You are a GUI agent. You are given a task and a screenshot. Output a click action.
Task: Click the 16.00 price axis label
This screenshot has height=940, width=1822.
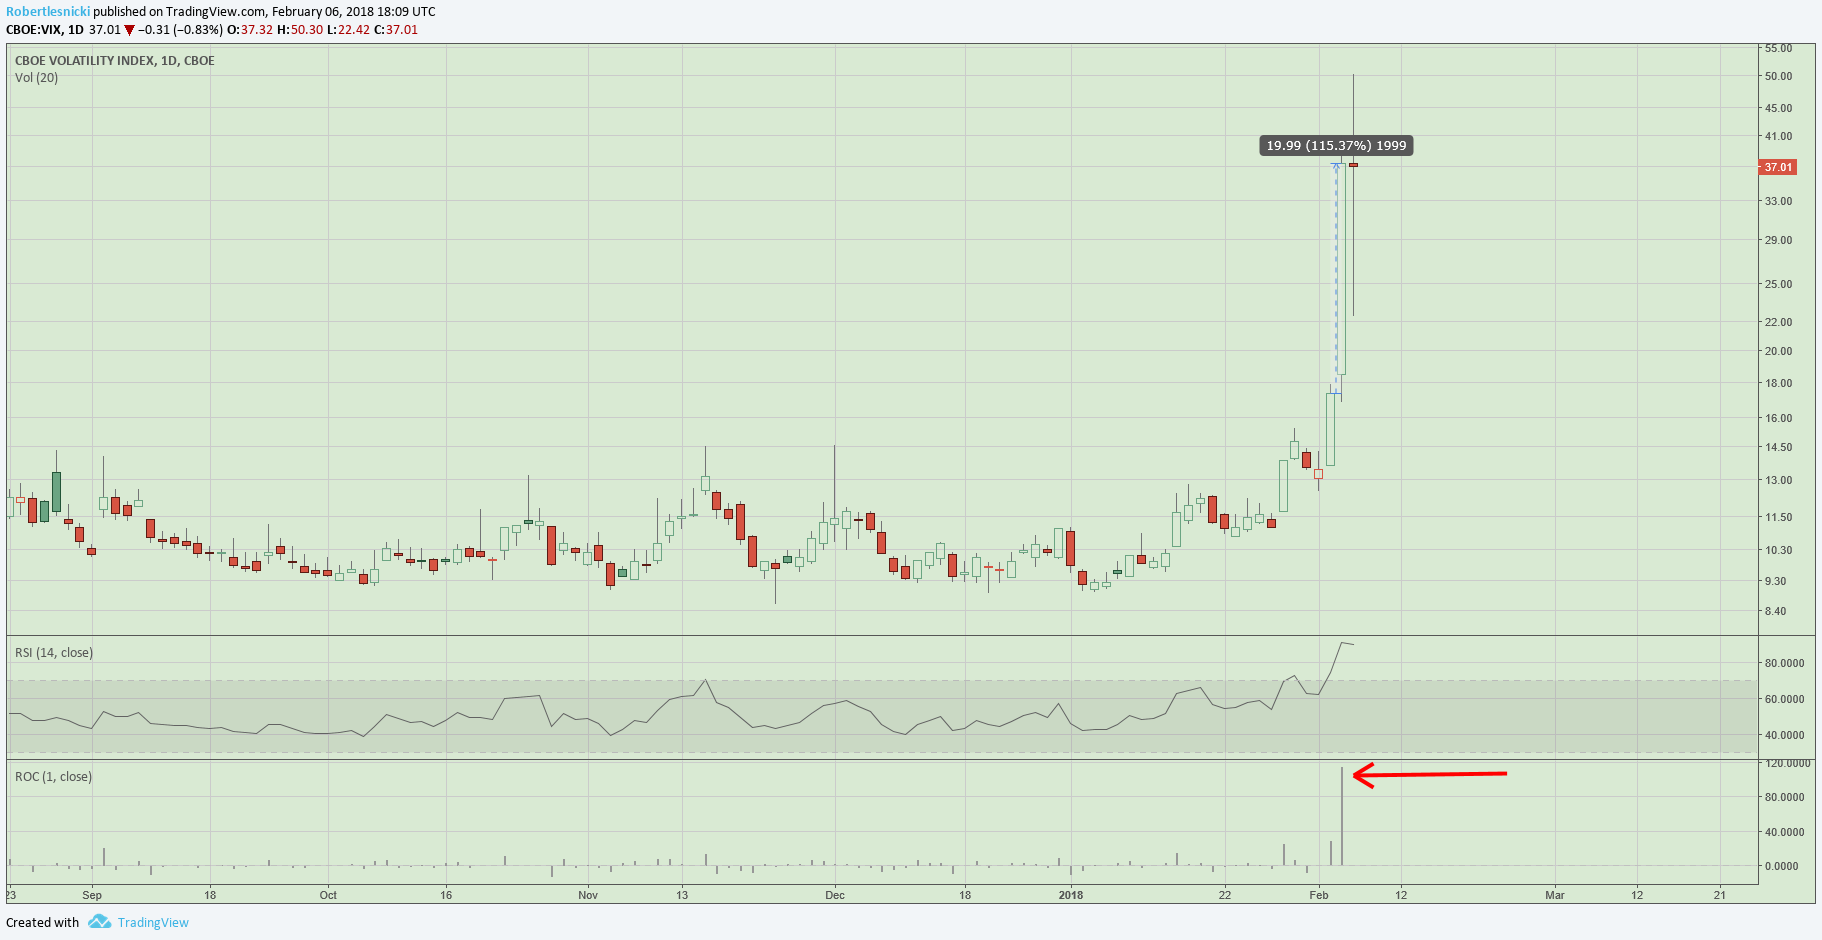(x=1778, y=418)
